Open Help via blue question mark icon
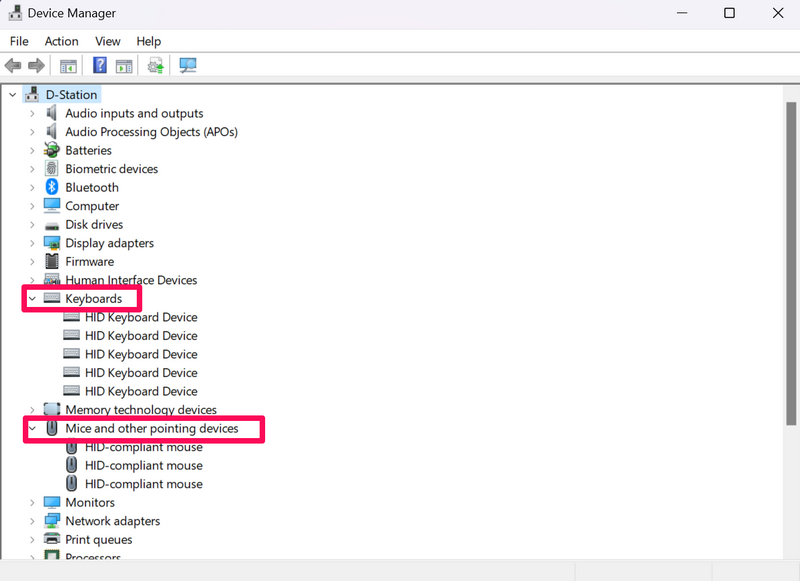 click(99, 66)
